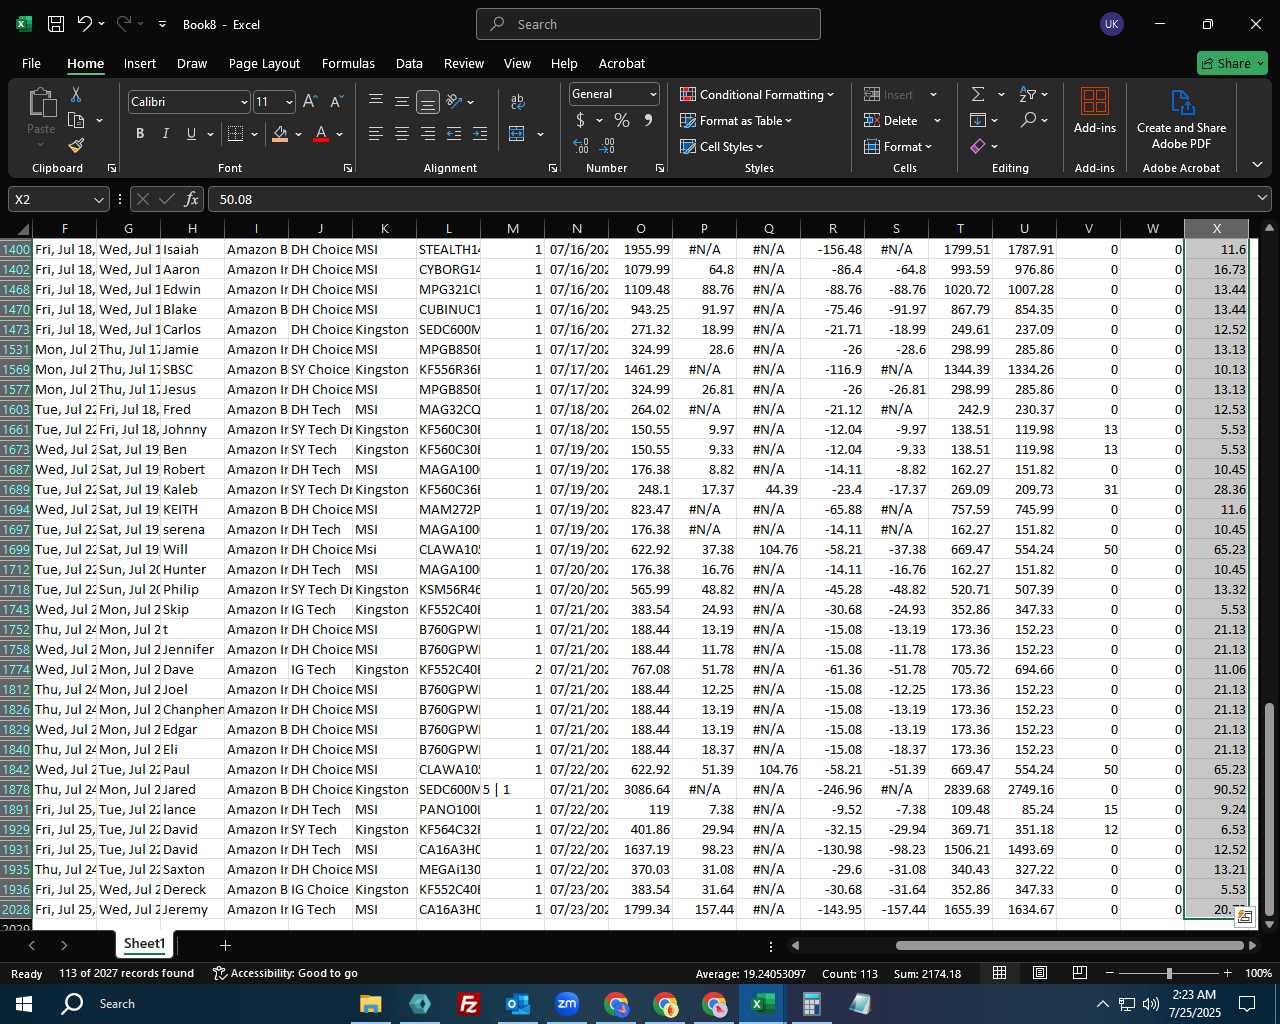The image size is (1280, 1024).
Task: Open the font size dropdown
Action: coord(289,102)
